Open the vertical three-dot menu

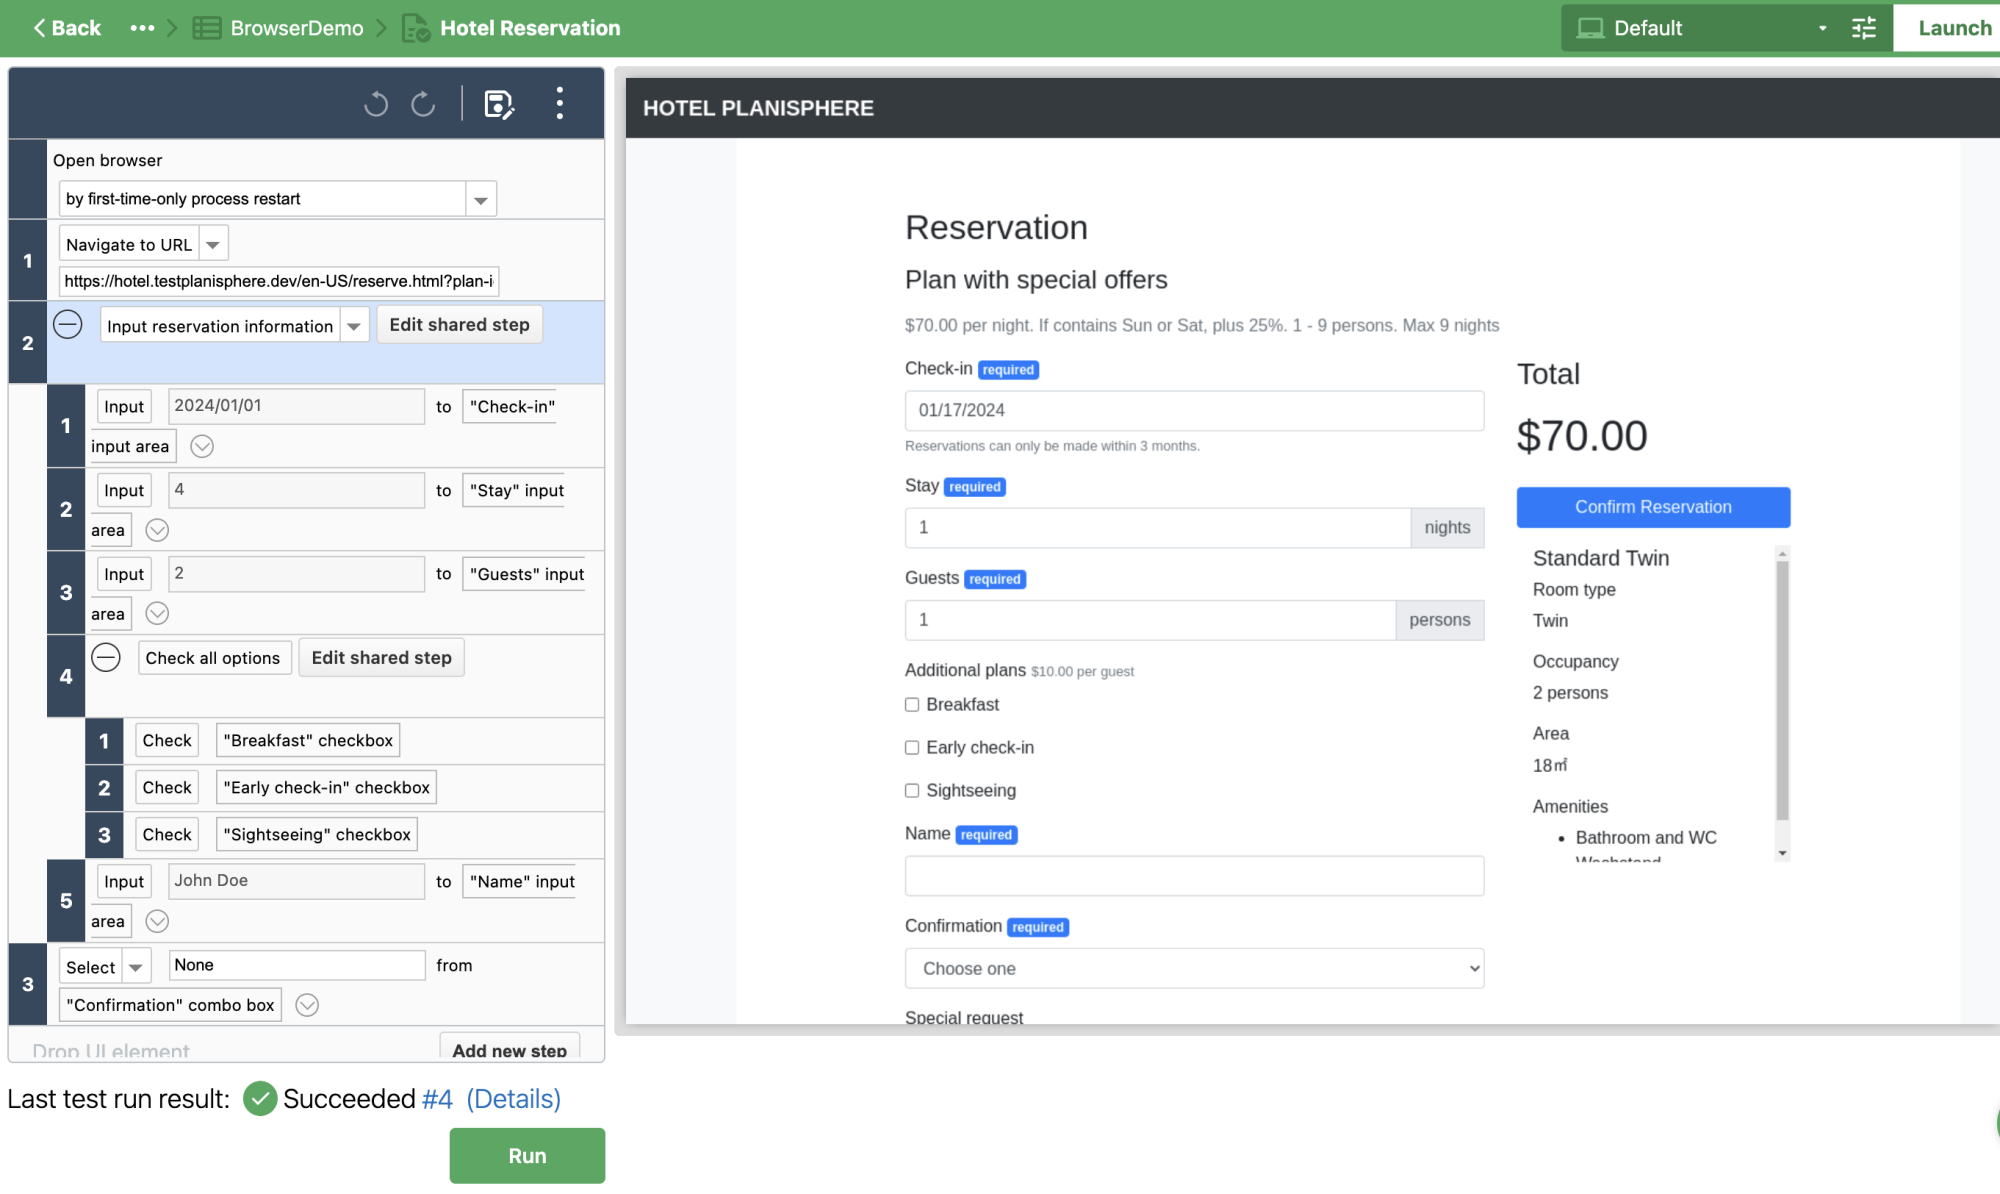(559, 103)
